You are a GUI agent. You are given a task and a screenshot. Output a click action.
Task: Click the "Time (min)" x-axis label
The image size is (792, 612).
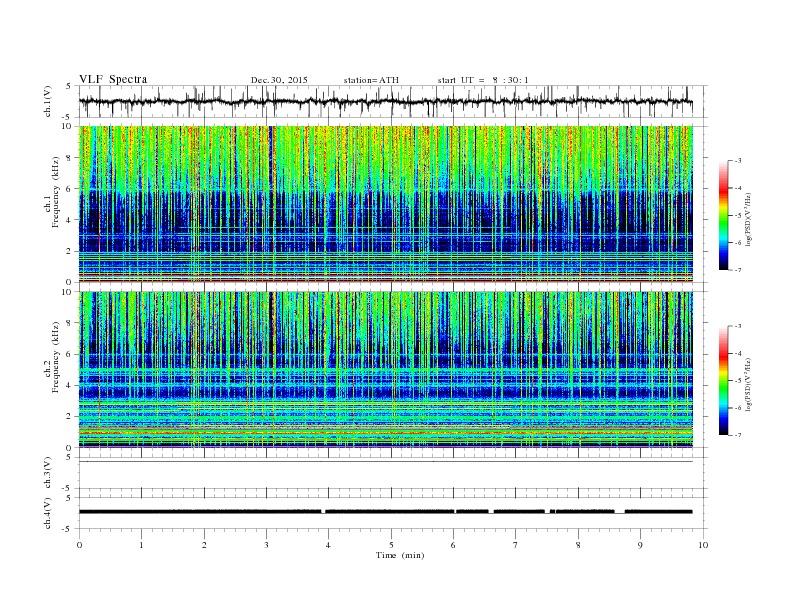point(400,555)
